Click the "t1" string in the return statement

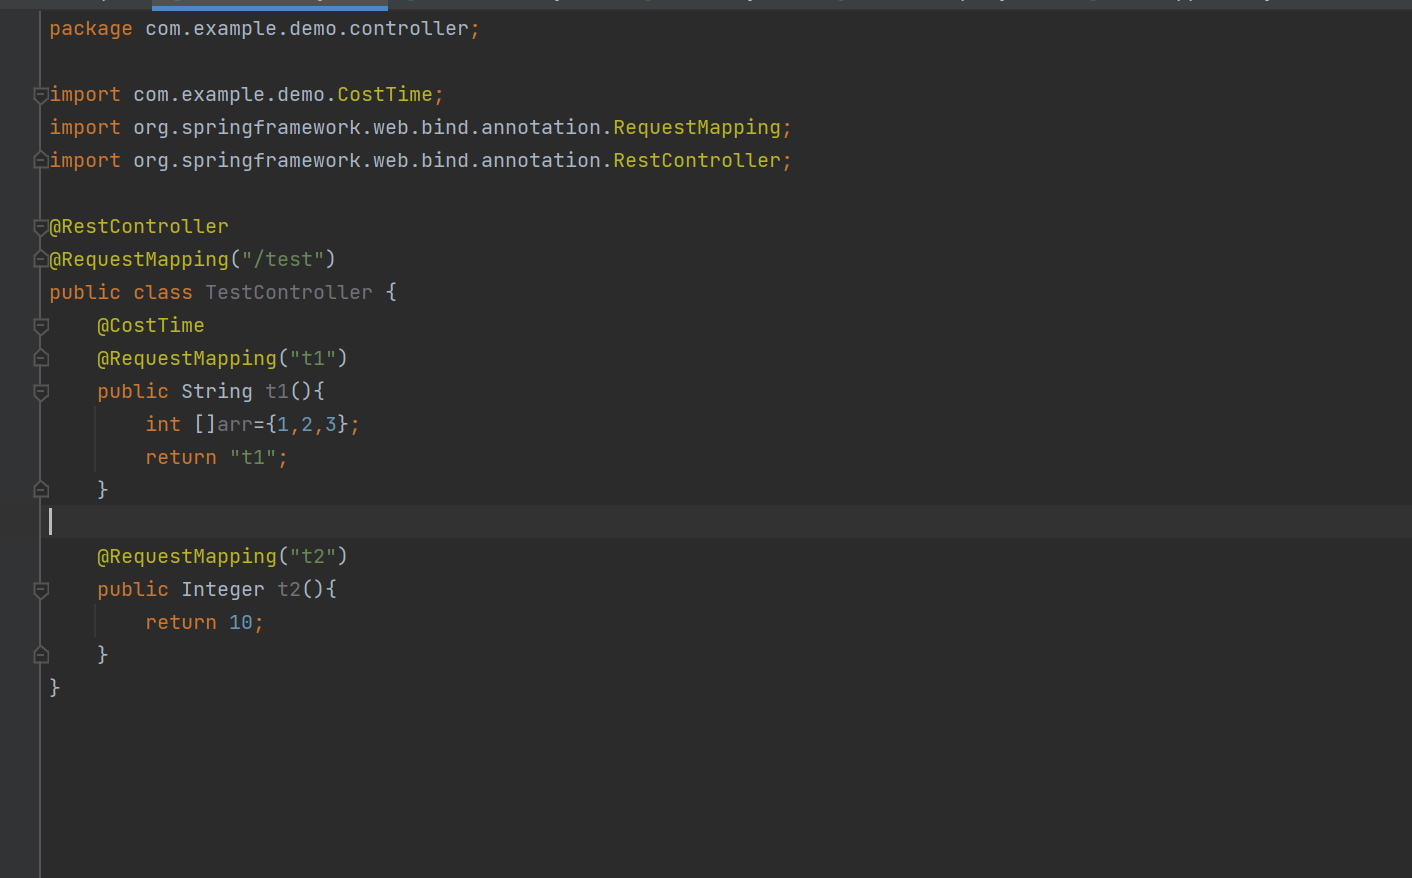(x=253, y=457)
